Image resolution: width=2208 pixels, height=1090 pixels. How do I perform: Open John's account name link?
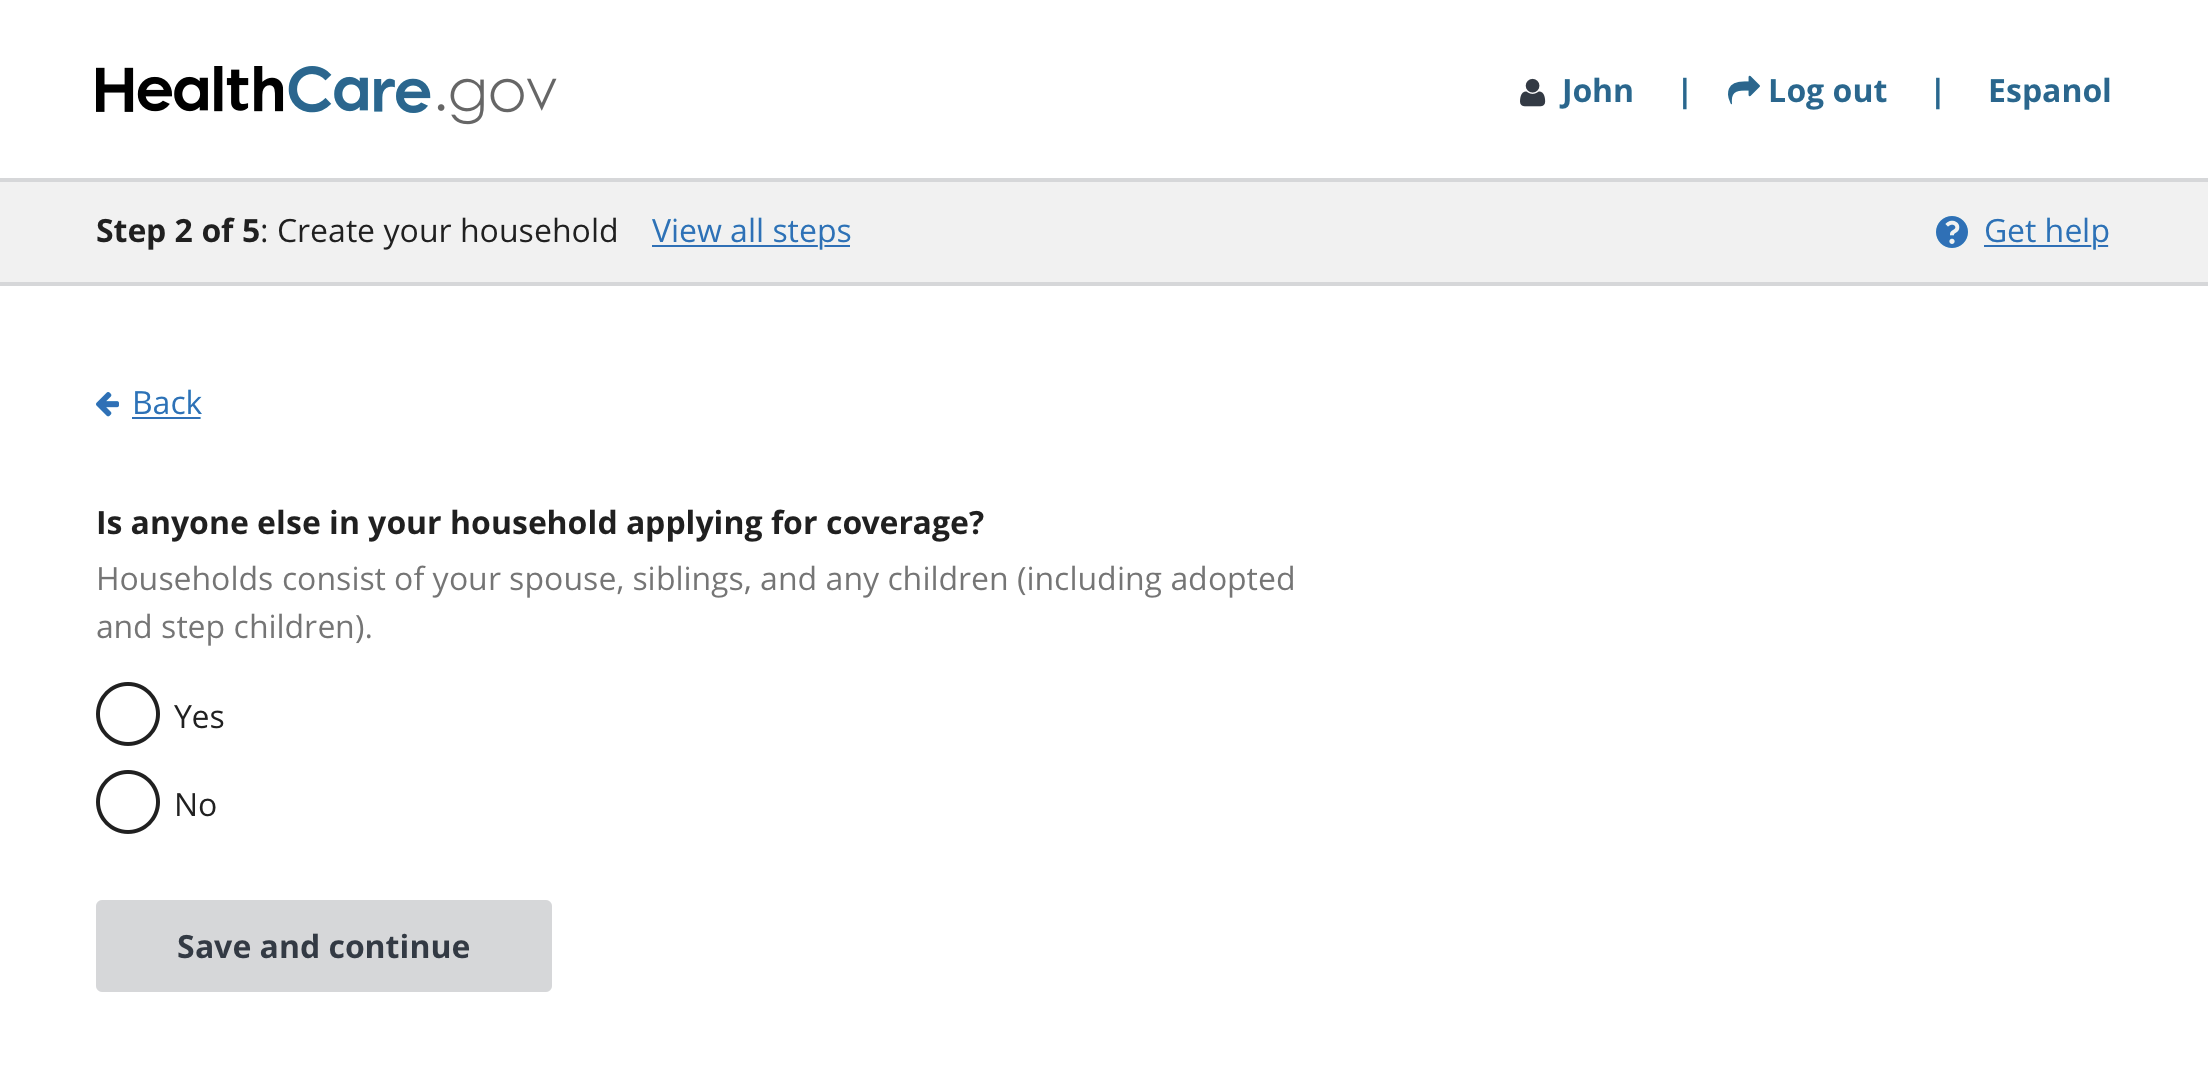tap(1596, 91)
